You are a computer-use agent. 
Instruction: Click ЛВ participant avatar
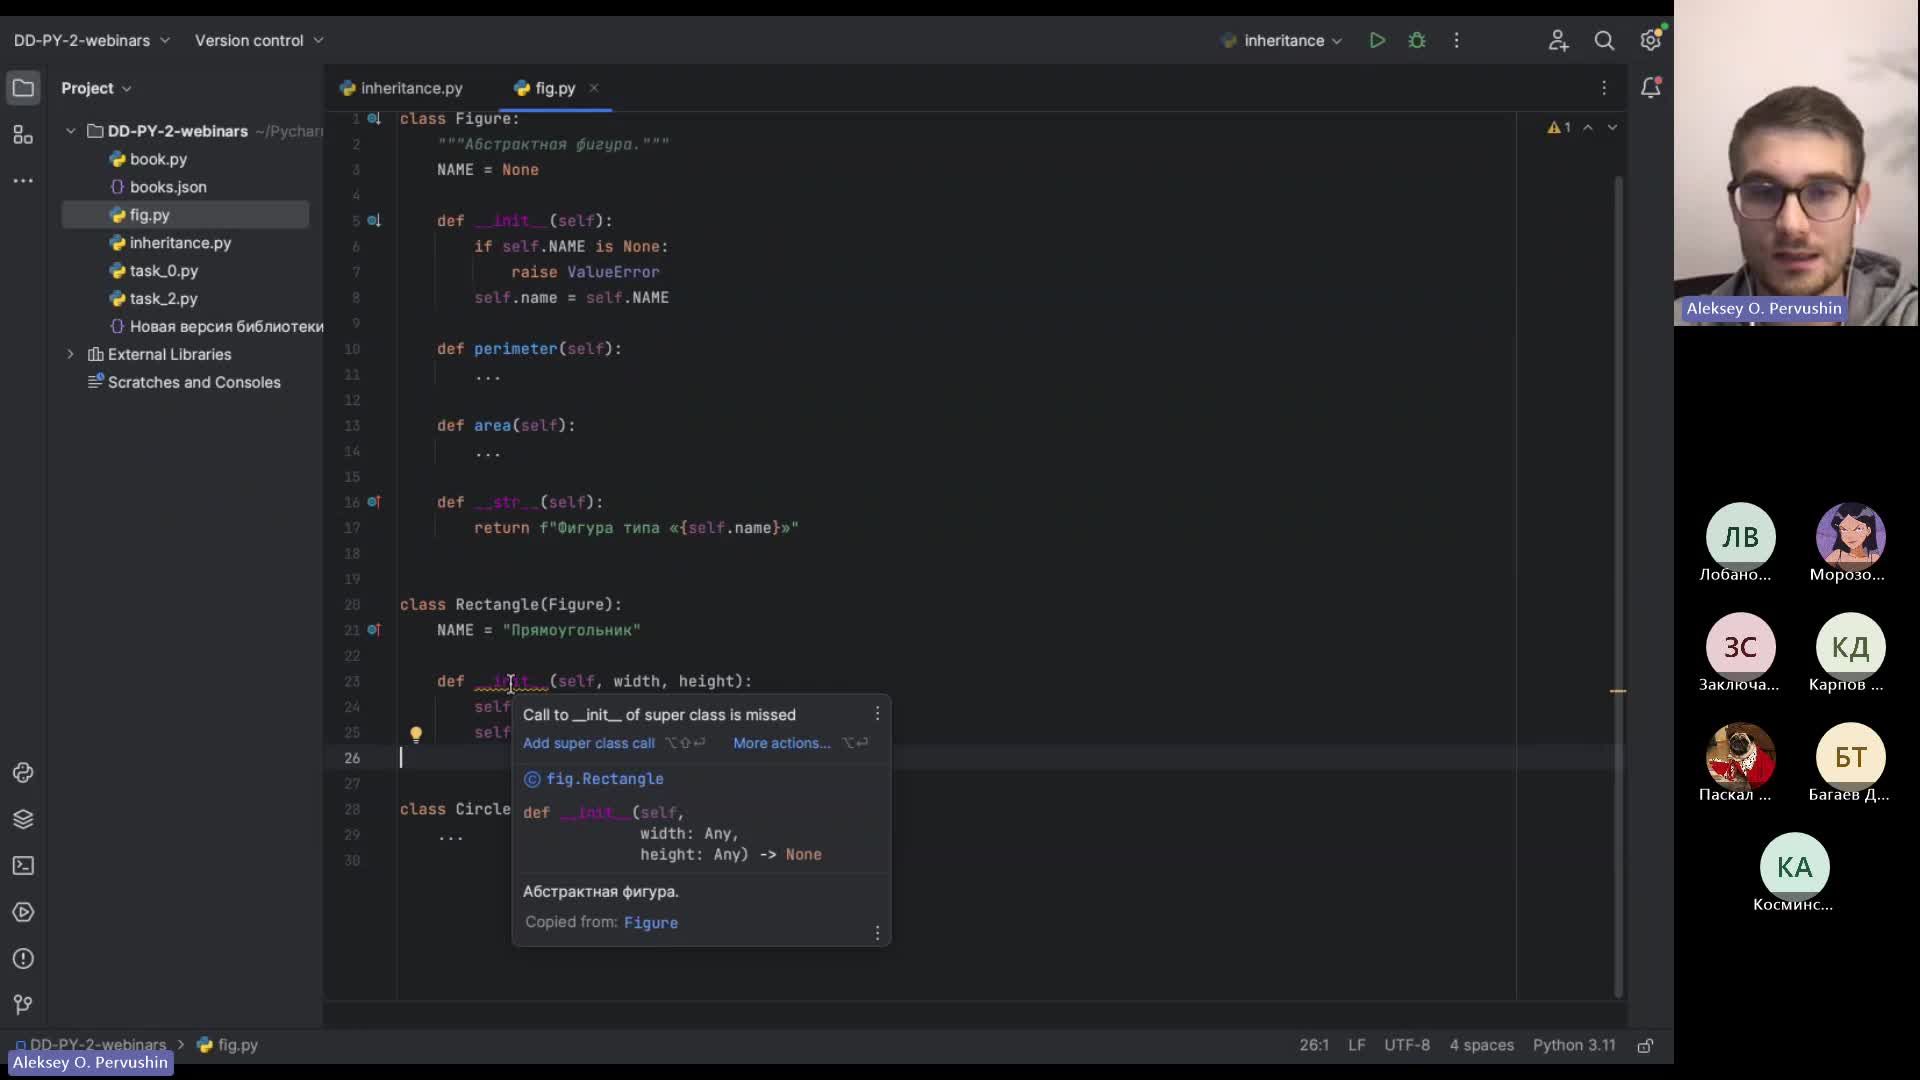pos(1740,537)
